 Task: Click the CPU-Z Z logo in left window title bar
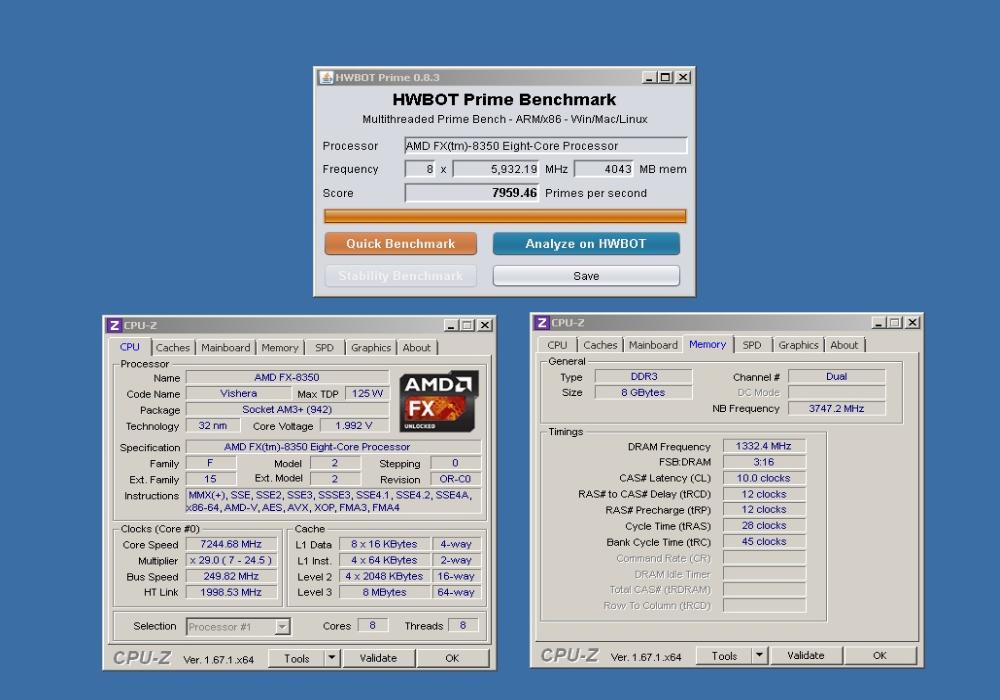tap(114, 325)
